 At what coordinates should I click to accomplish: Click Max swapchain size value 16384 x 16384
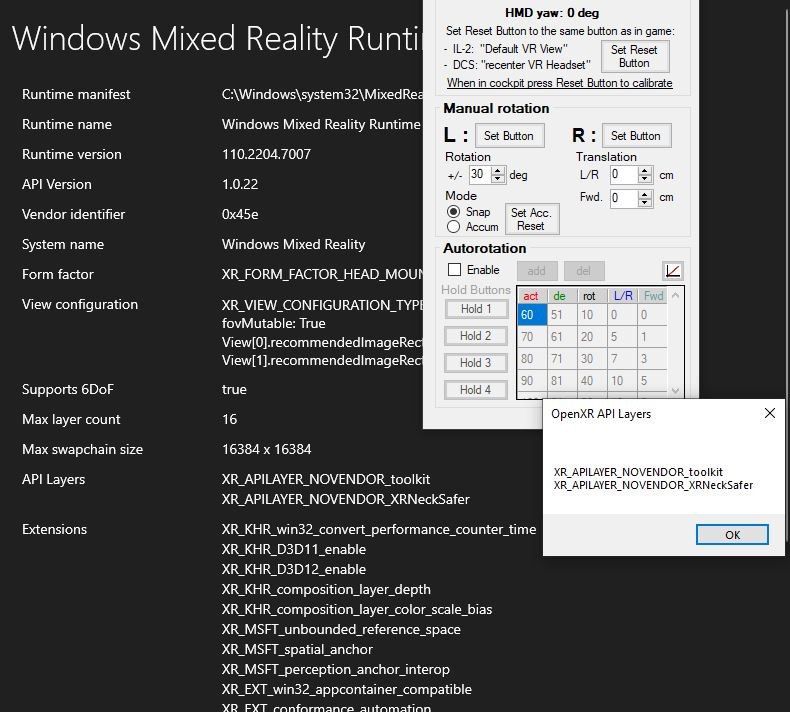[267, 449]
